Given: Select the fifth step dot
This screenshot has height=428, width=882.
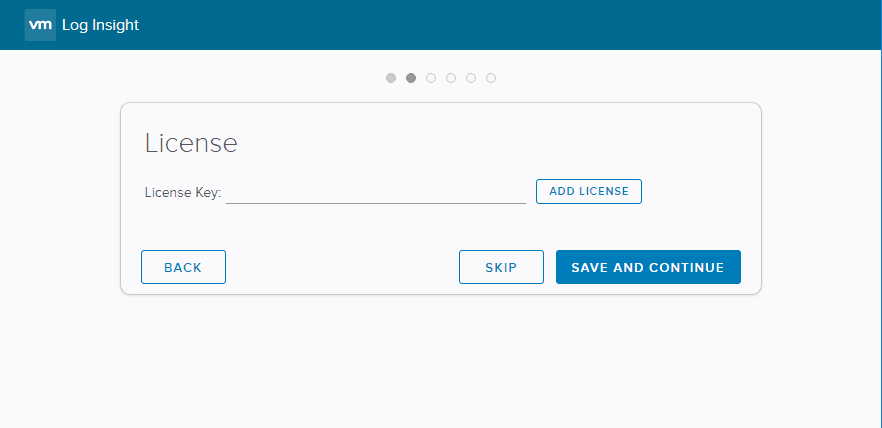Looking at the screenshot, I should (x=471, y=78).
